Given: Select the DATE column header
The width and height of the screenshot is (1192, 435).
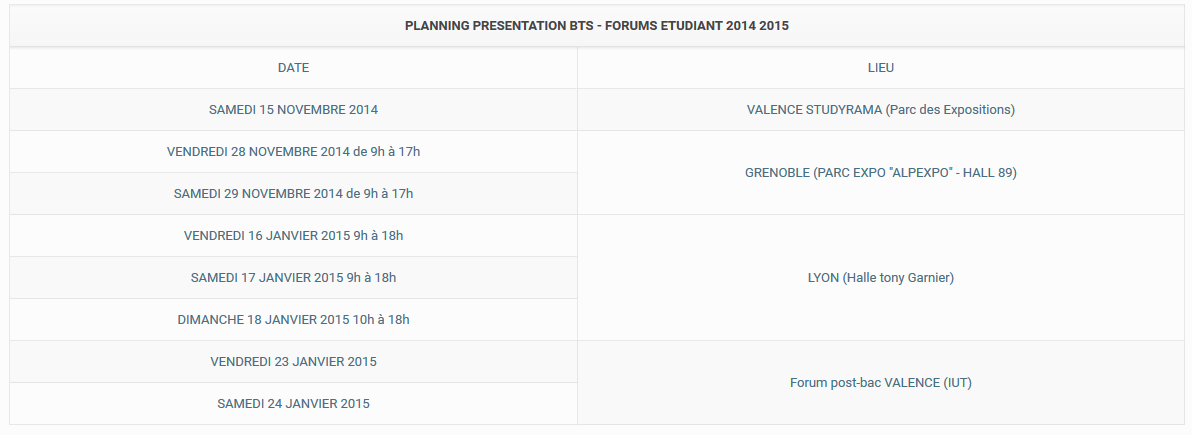Looking at the screenshot, I should (x=293, y=68).
